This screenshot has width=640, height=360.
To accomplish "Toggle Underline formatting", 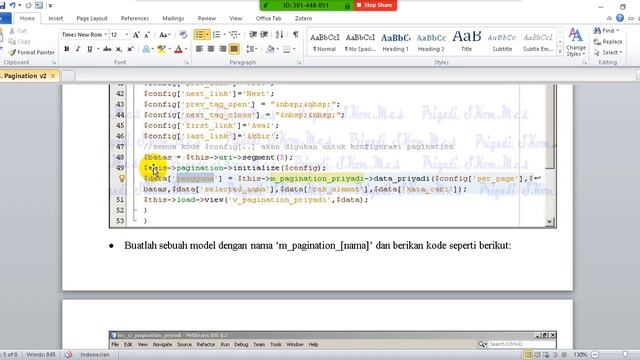I will click(89, 49).
